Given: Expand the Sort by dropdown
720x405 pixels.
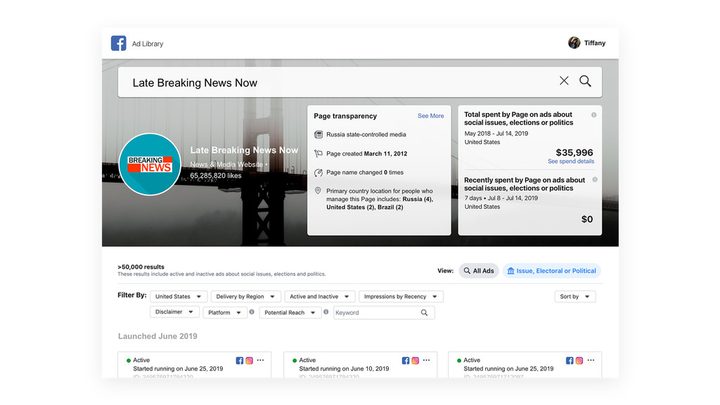Looking at the screenshot, I should pyautogui.click(x=574, y=297).
